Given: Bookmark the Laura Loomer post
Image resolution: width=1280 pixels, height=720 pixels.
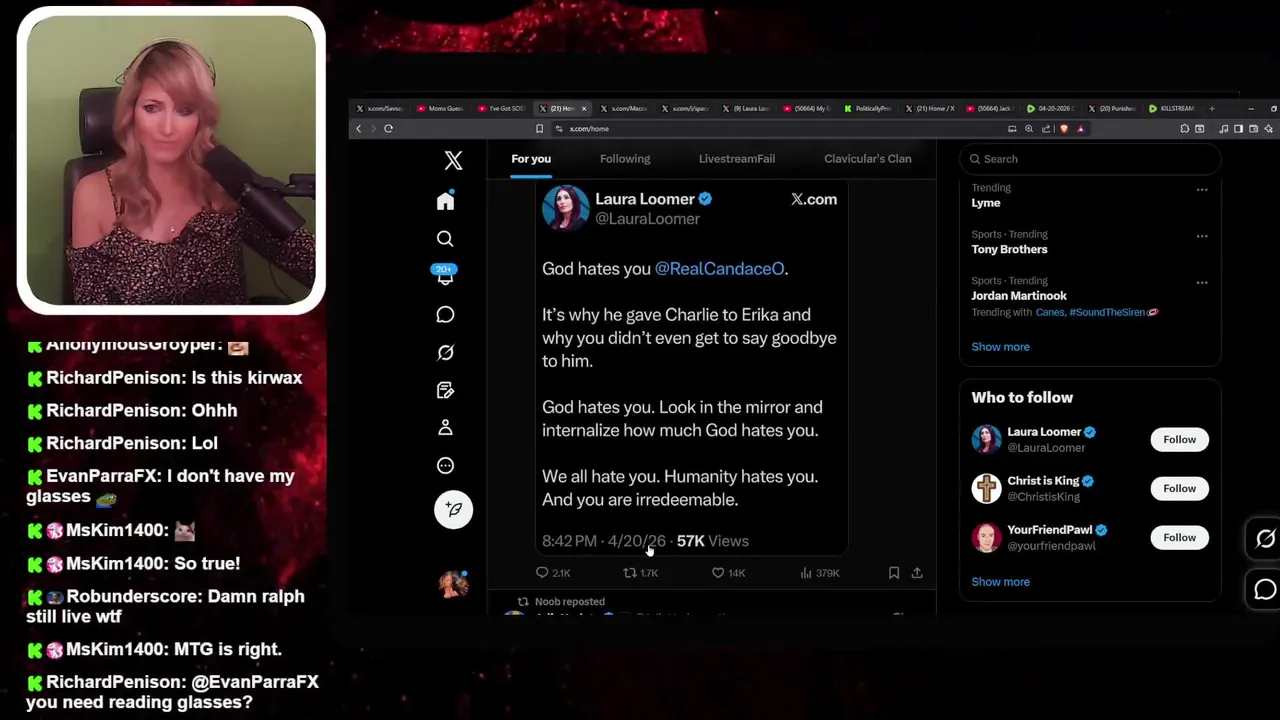Looking at the screenshot, I should 894,573.
